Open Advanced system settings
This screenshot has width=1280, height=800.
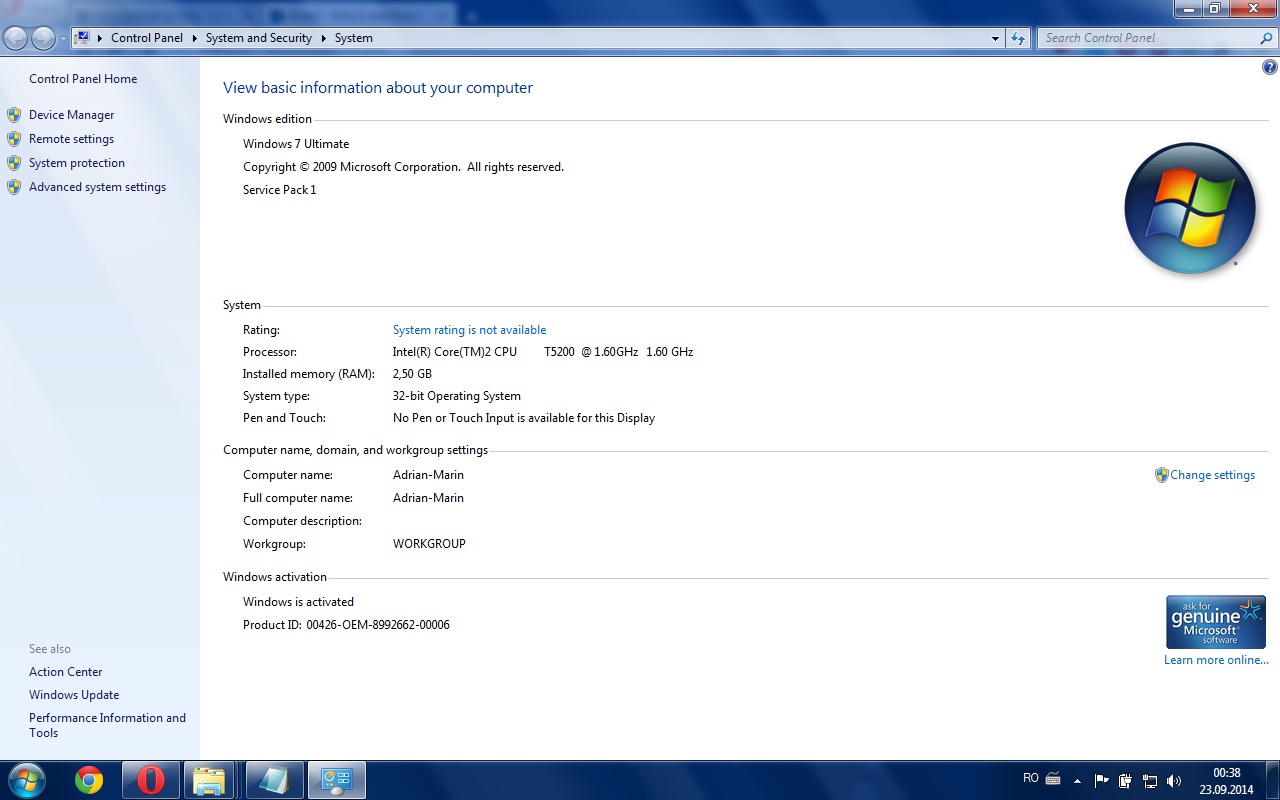[x=97, y=187]
